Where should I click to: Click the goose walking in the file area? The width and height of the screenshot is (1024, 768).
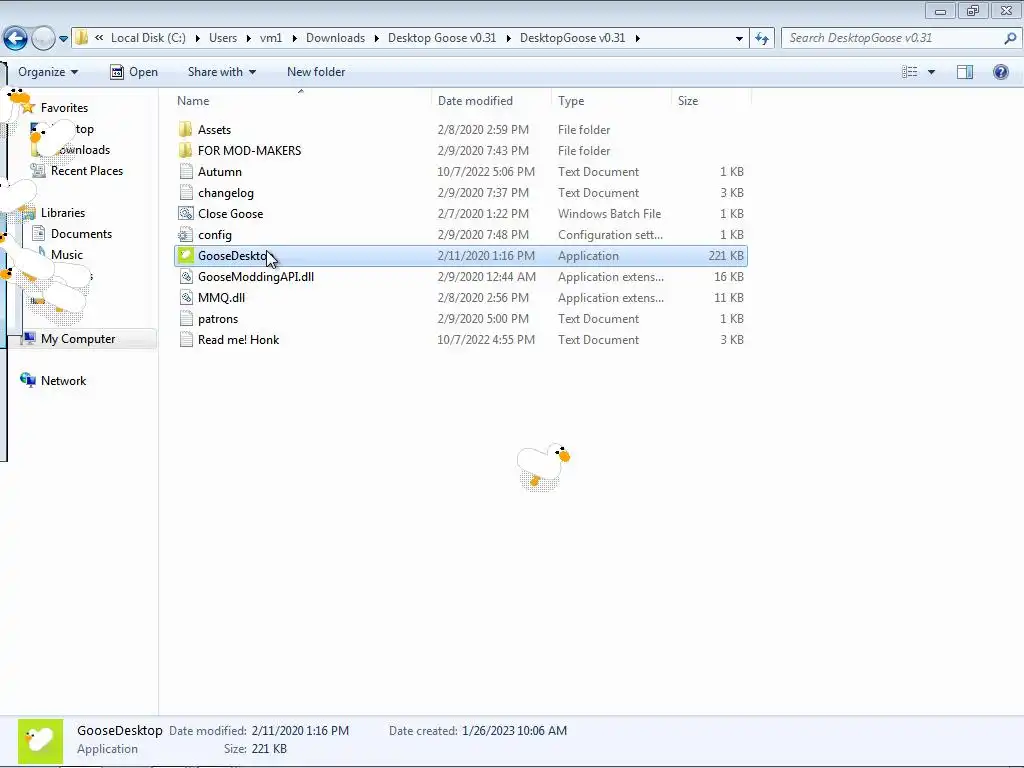[543, 466]
